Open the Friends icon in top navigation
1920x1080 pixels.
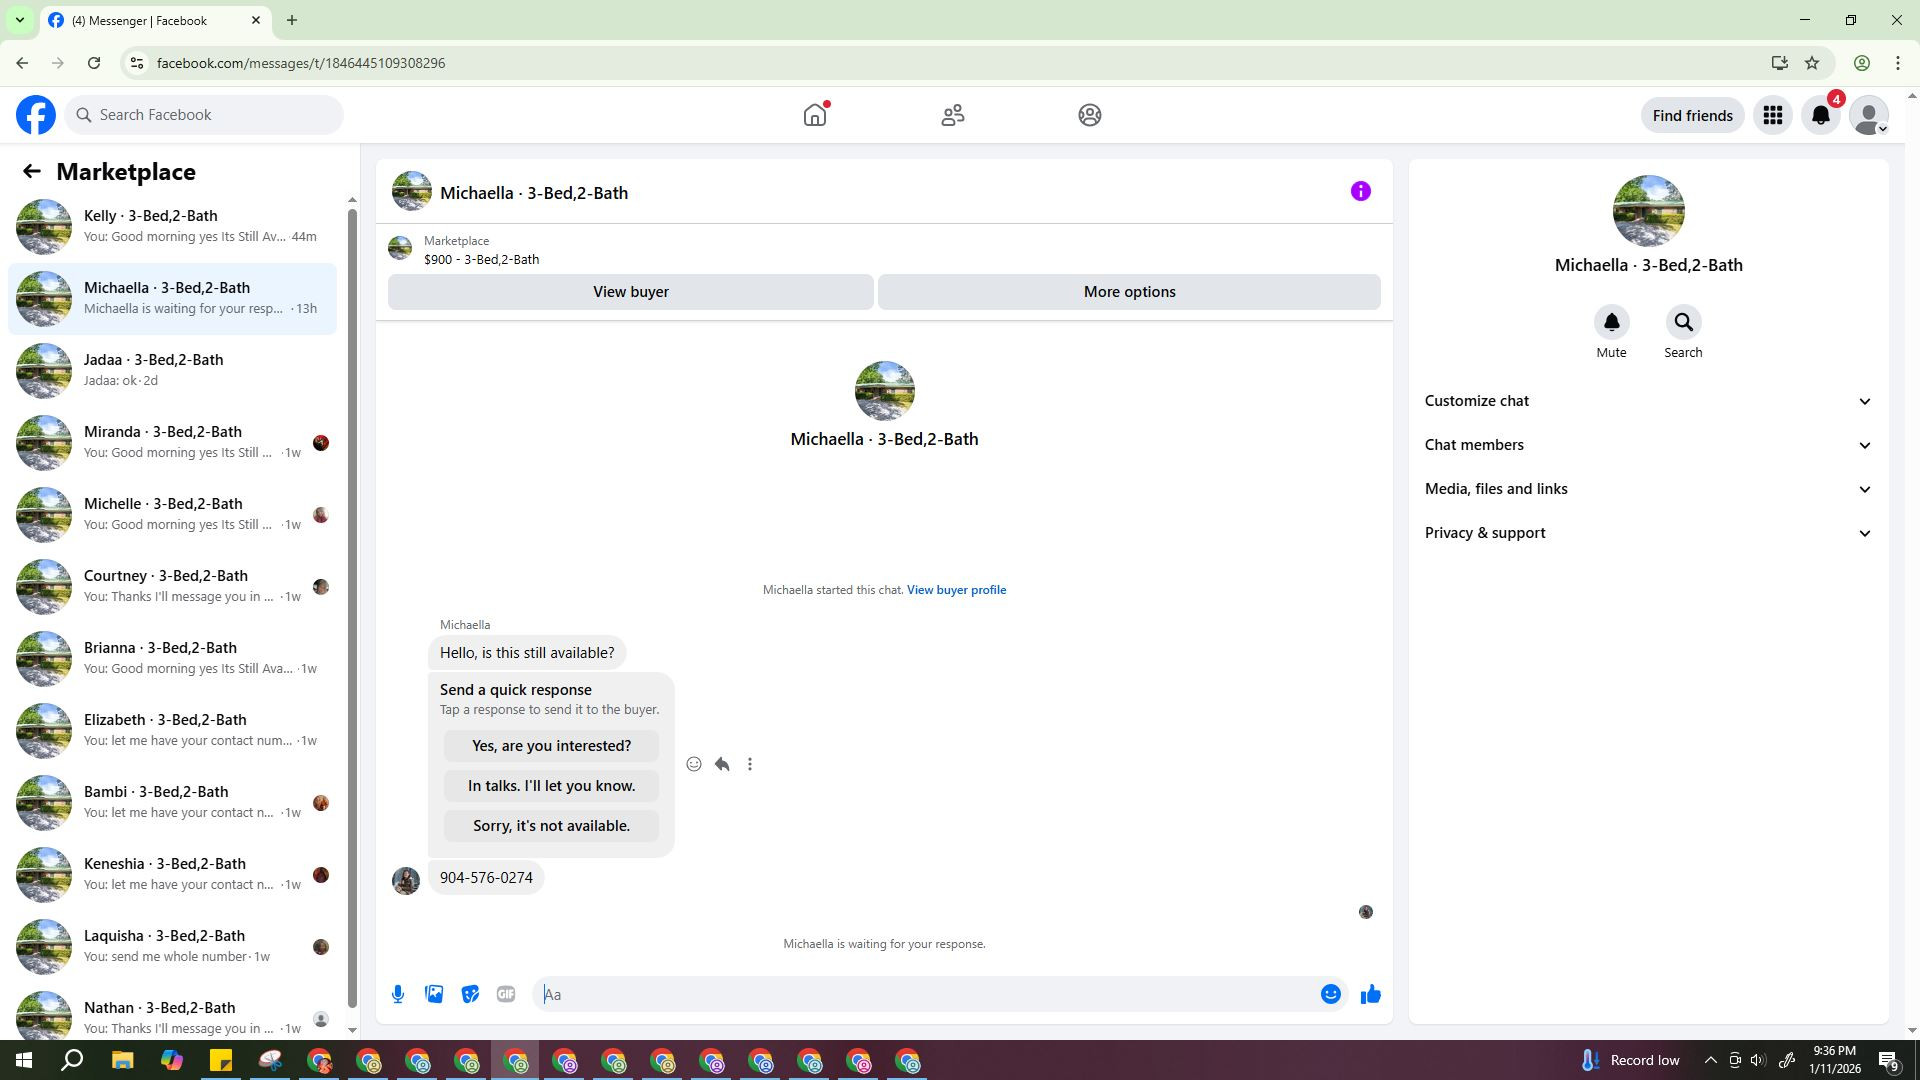tap(953, 115)
